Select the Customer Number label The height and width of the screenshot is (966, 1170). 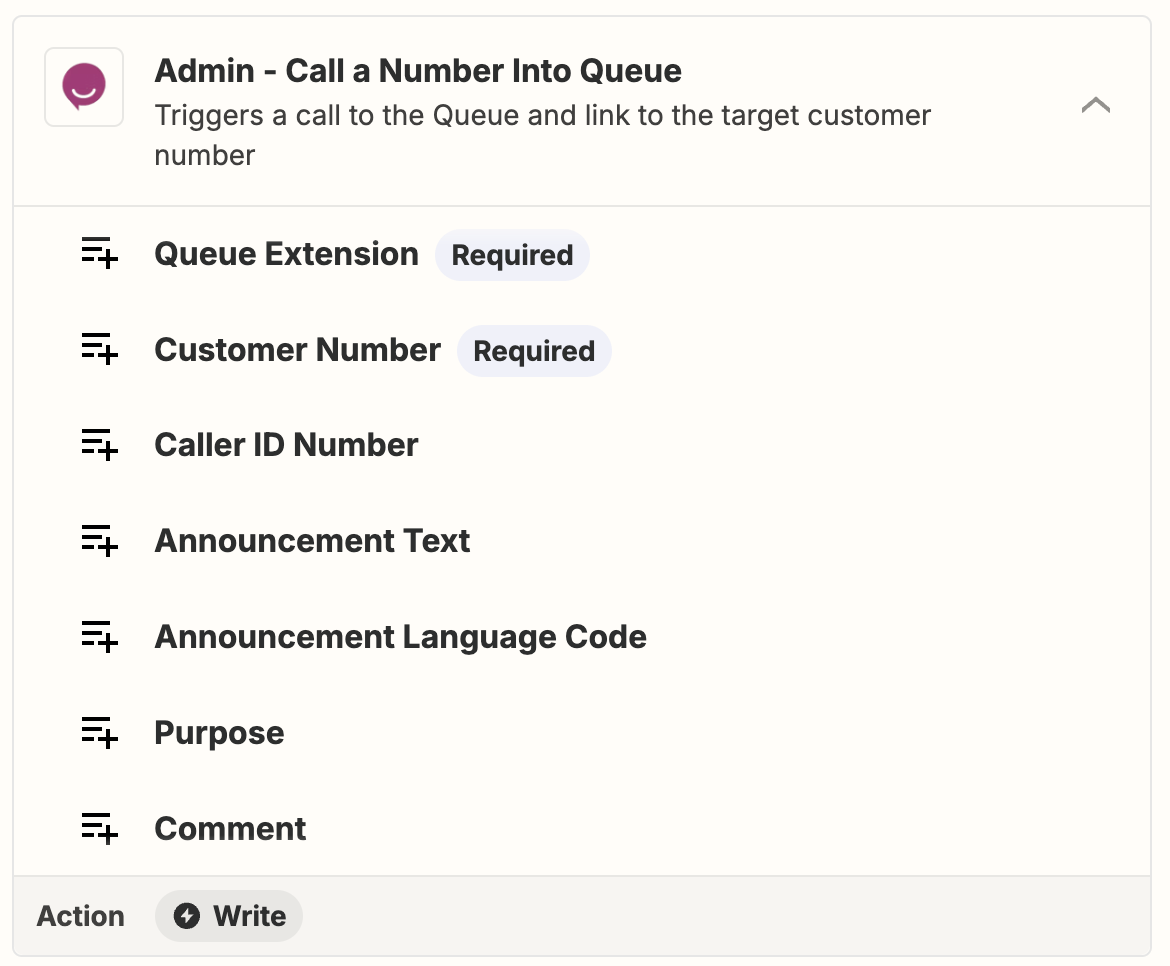pos(297,350)
